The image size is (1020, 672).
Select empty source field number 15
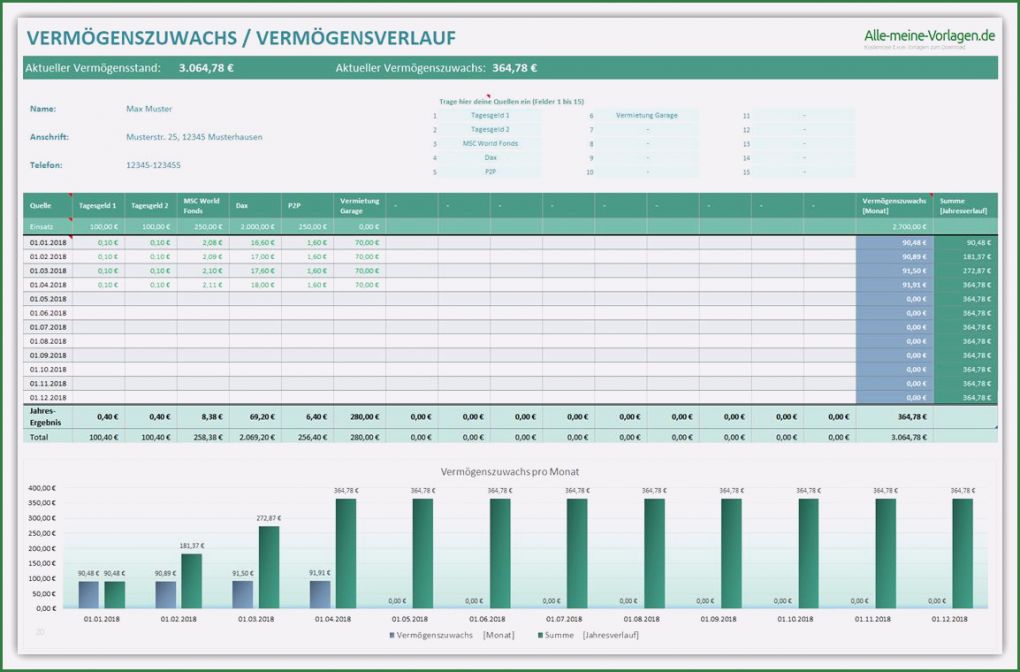point(803,172)
